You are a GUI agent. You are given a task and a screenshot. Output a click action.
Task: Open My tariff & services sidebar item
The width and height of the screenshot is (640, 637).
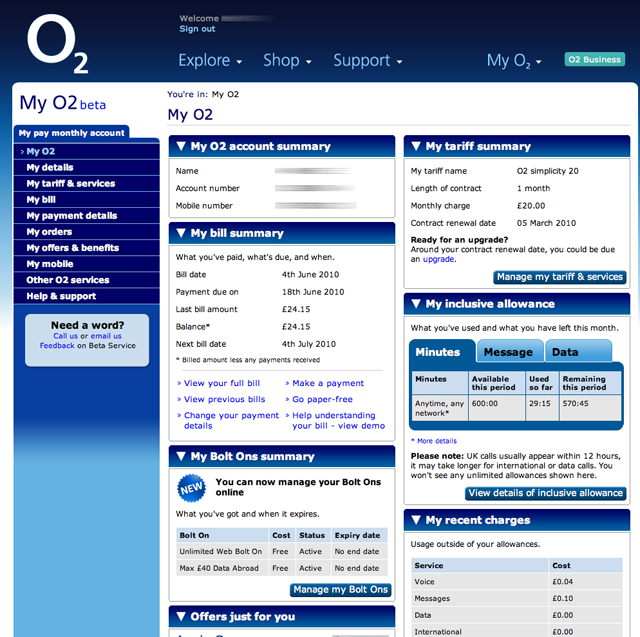[87, 184]
